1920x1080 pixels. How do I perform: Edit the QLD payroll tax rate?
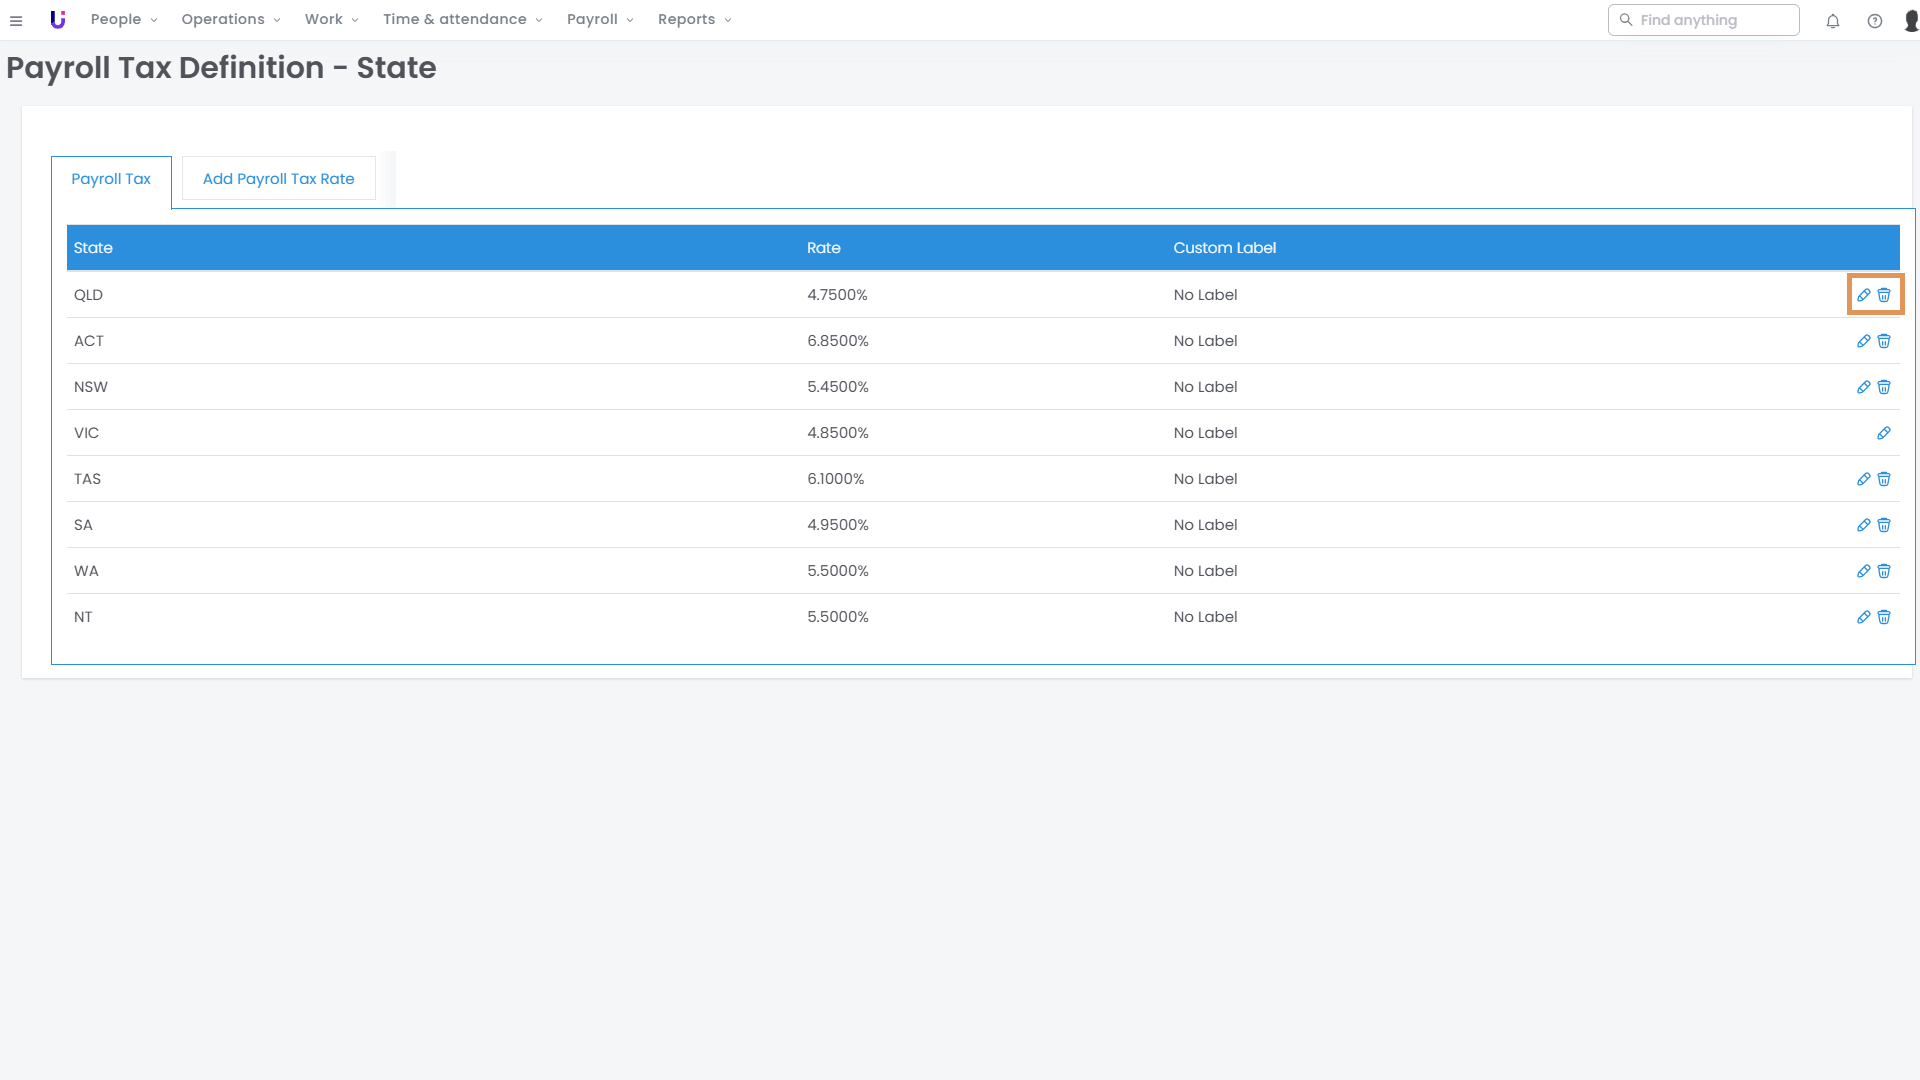click(1863, 295)
